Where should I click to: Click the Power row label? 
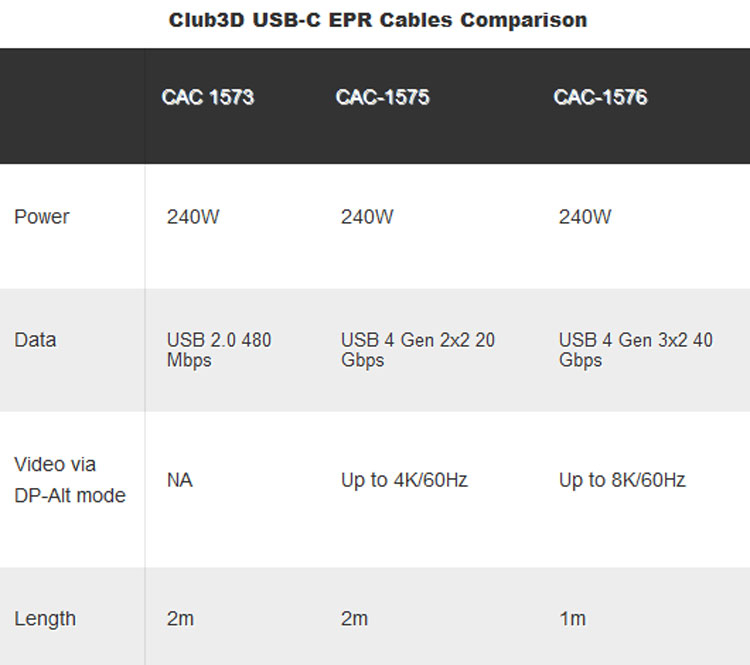coord(42,217)
